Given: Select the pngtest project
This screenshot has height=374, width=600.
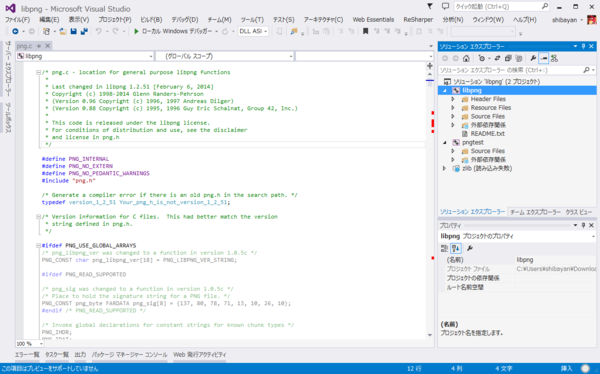Looking at the screenshot, I should [473, 142].
